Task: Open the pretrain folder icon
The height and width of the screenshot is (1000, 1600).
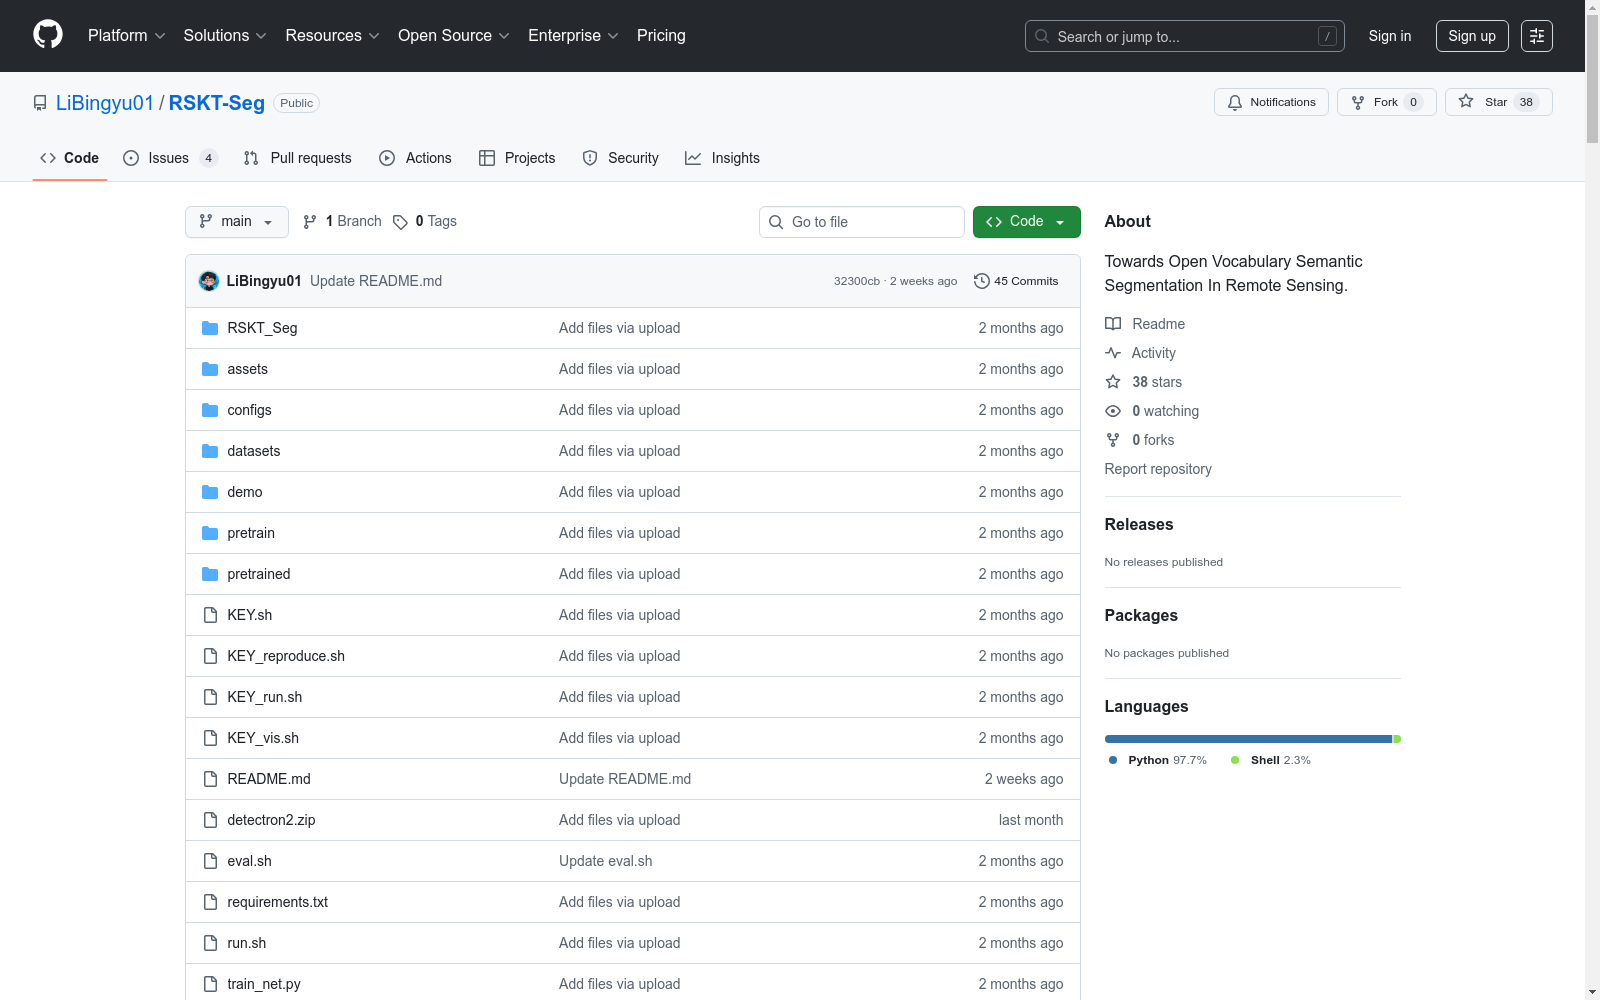Action: (x=210, y=533)
